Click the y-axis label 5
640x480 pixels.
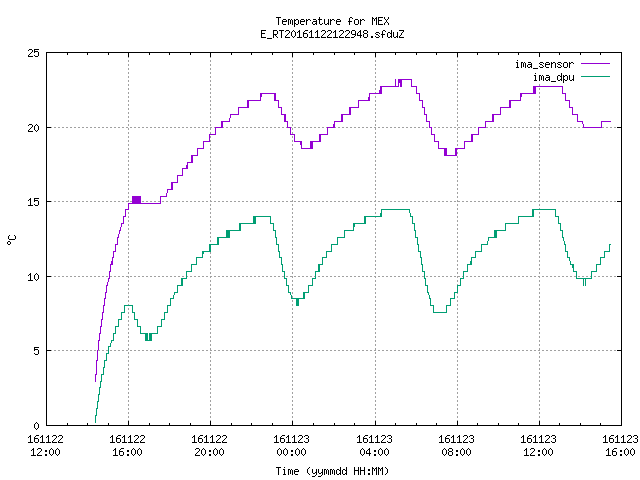[36, 351]
